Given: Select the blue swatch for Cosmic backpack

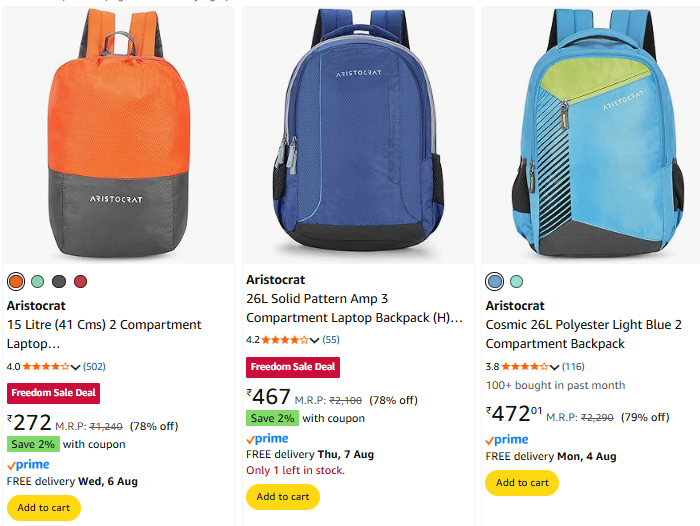Looking at the screenshot, I should (494, 281).
